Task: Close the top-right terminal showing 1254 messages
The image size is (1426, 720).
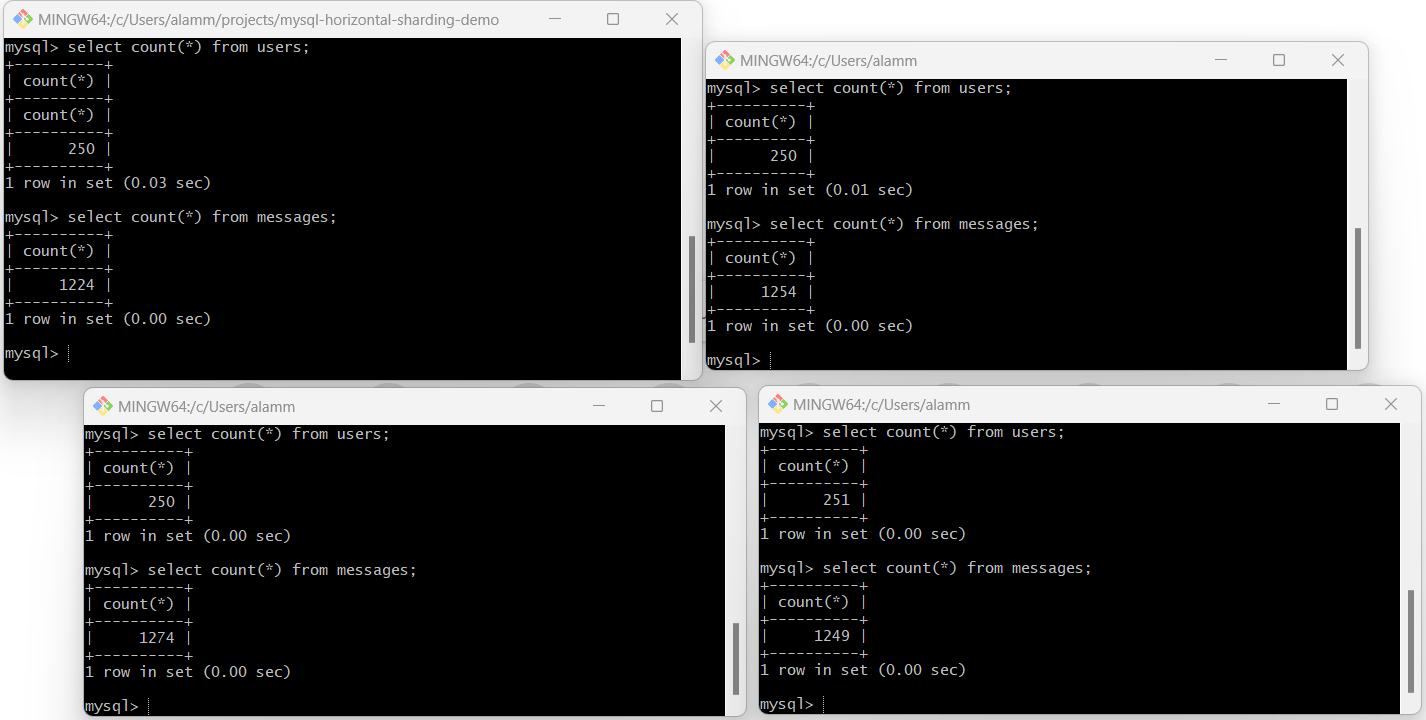Action: [1338, 60]
